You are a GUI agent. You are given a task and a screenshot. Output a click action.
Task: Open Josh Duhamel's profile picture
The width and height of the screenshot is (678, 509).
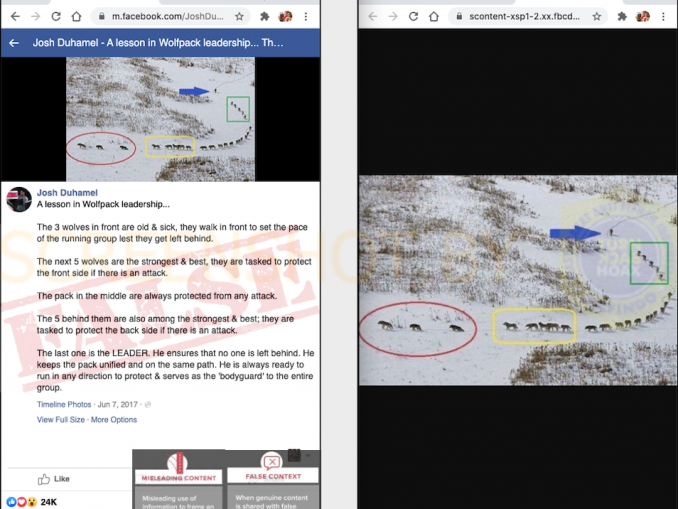(19, 199)
